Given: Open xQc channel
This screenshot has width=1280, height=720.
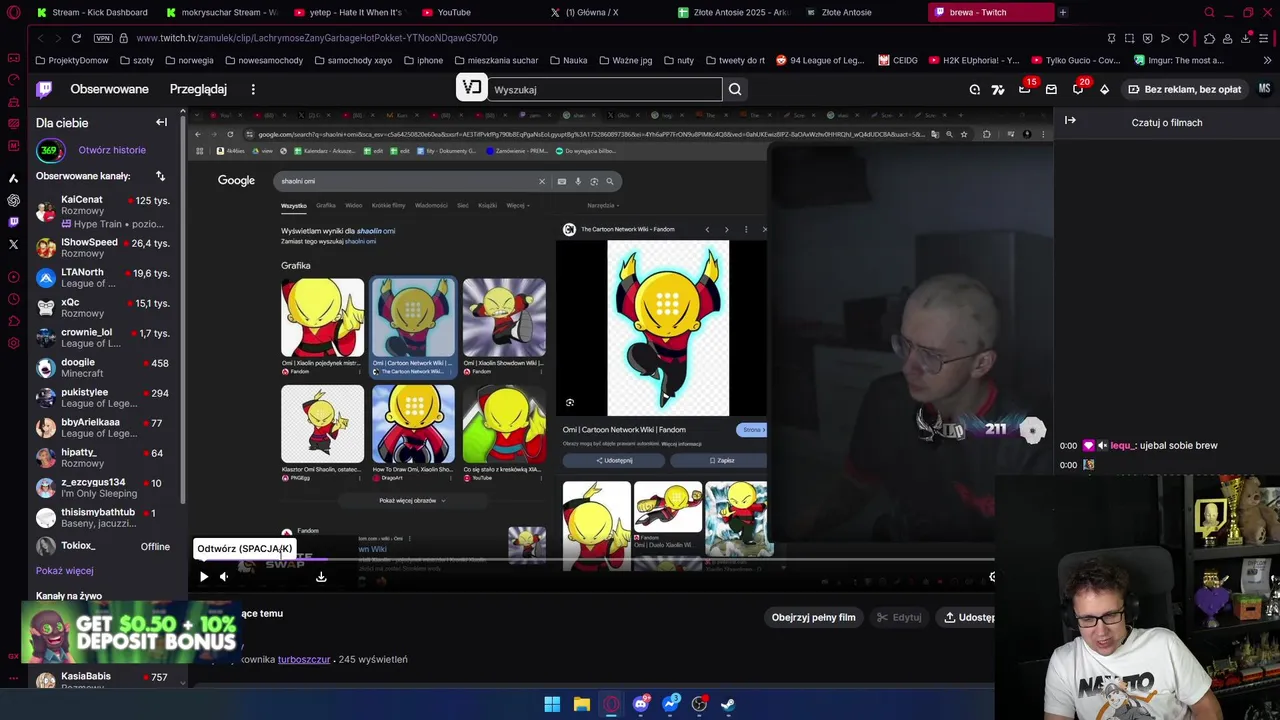Looking at the screenshot, I should [103, 308].
